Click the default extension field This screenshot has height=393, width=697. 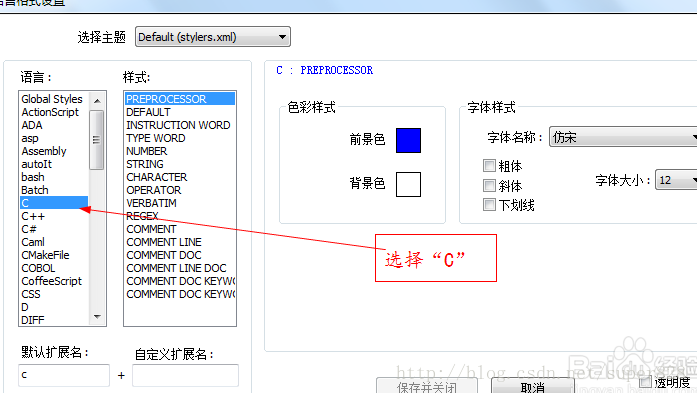(64, 375)
